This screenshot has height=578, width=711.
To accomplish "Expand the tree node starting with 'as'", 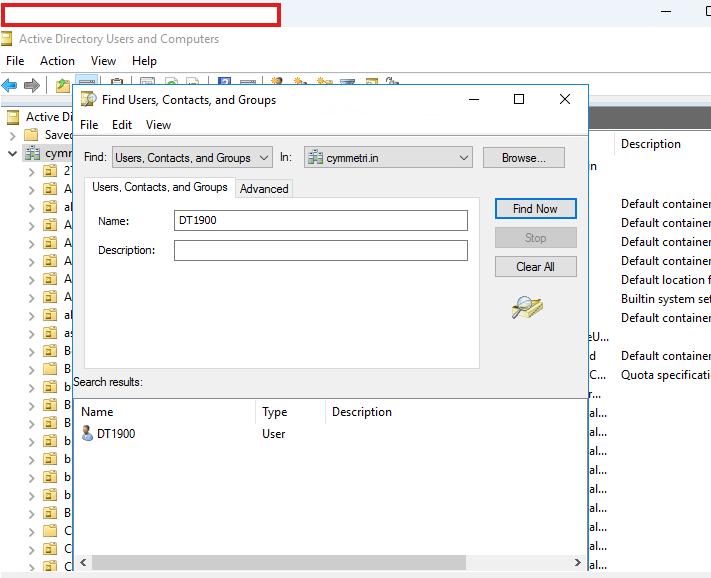I will point(31,334).
